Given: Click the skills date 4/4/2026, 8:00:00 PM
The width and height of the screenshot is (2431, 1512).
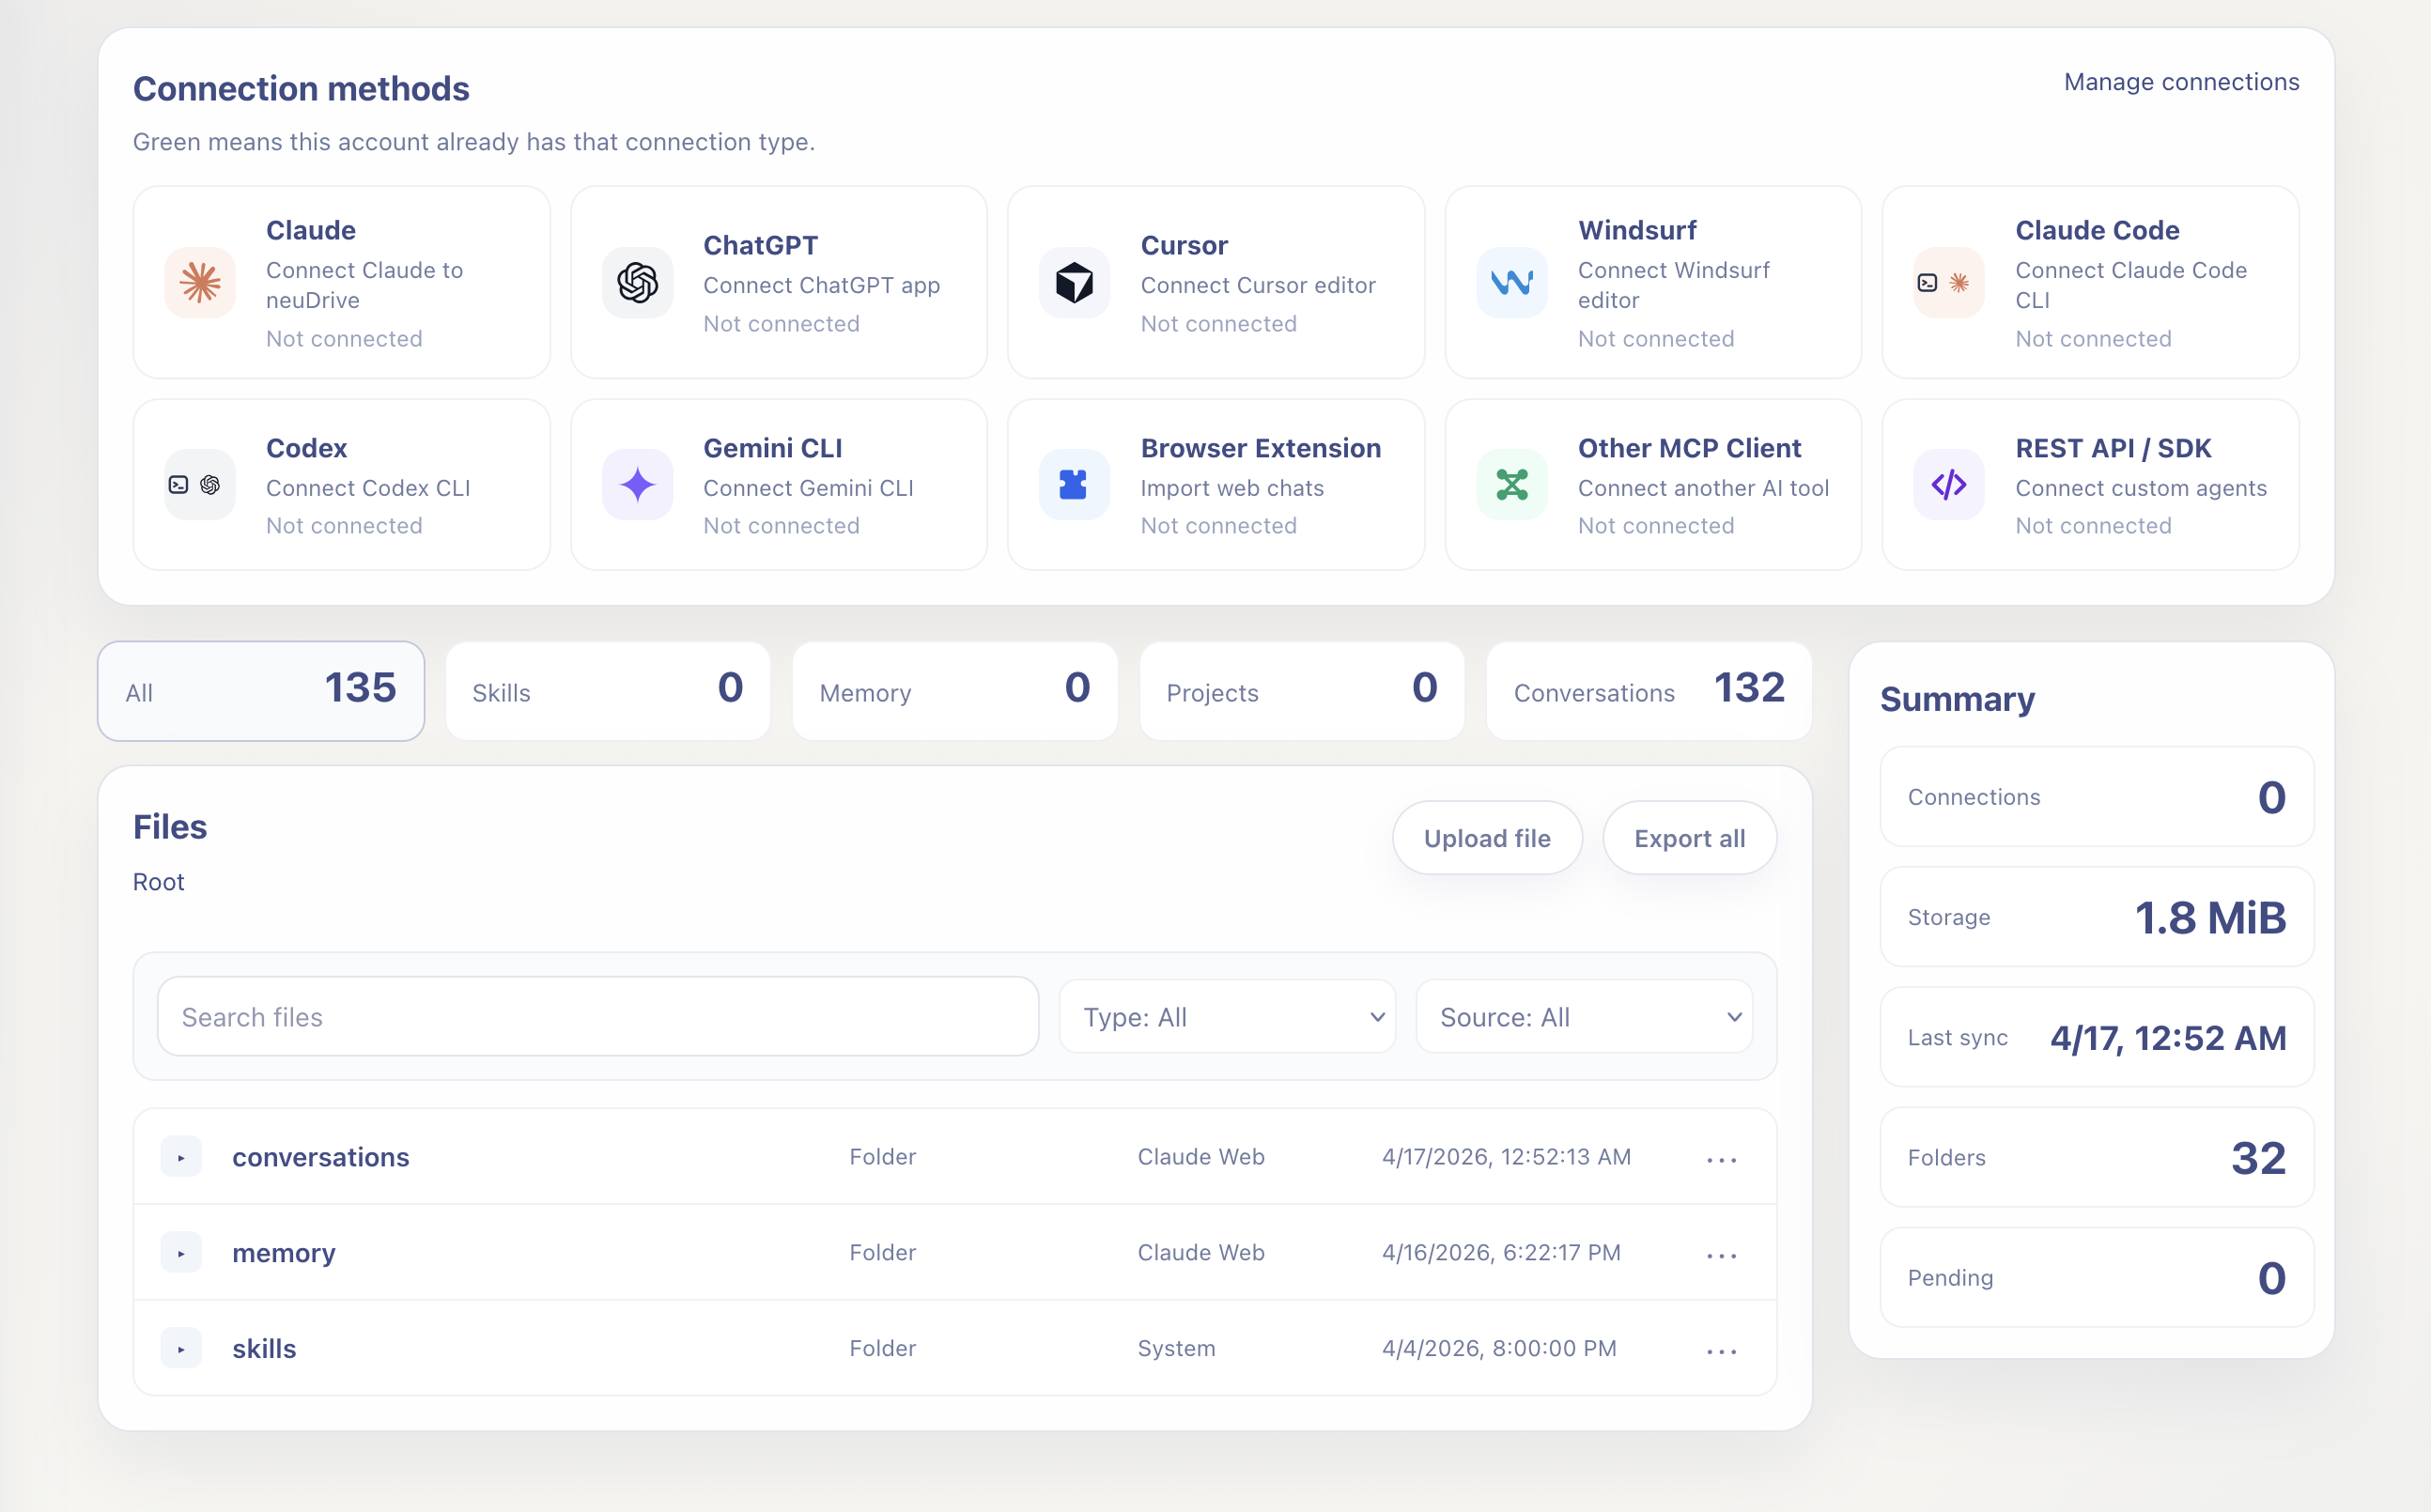Looking at the screenshot, I should click(x=1499, y=1349).
